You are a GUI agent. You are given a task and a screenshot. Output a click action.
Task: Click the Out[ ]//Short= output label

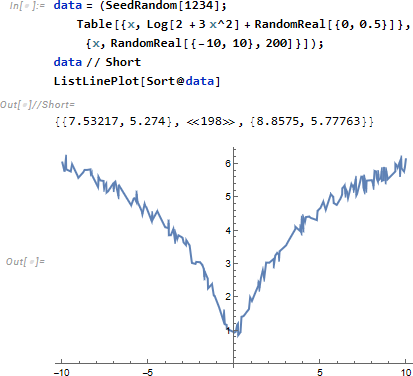pyautogui.click(x=38, y=105)
